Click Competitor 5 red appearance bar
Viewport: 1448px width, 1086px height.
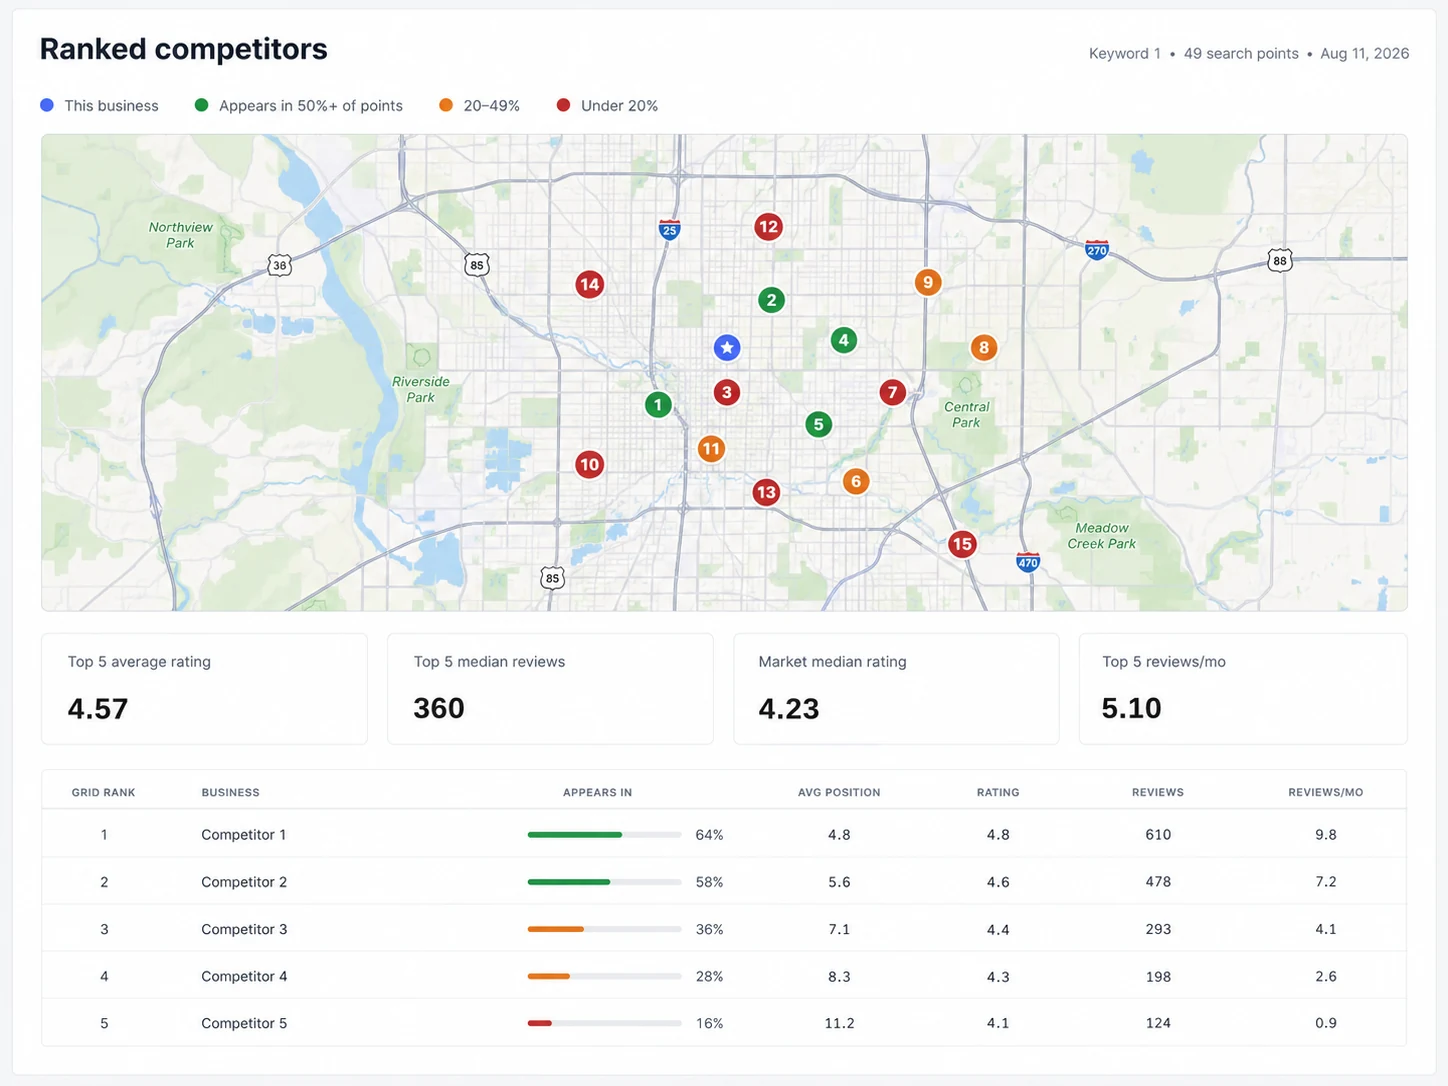[540, 1023]
